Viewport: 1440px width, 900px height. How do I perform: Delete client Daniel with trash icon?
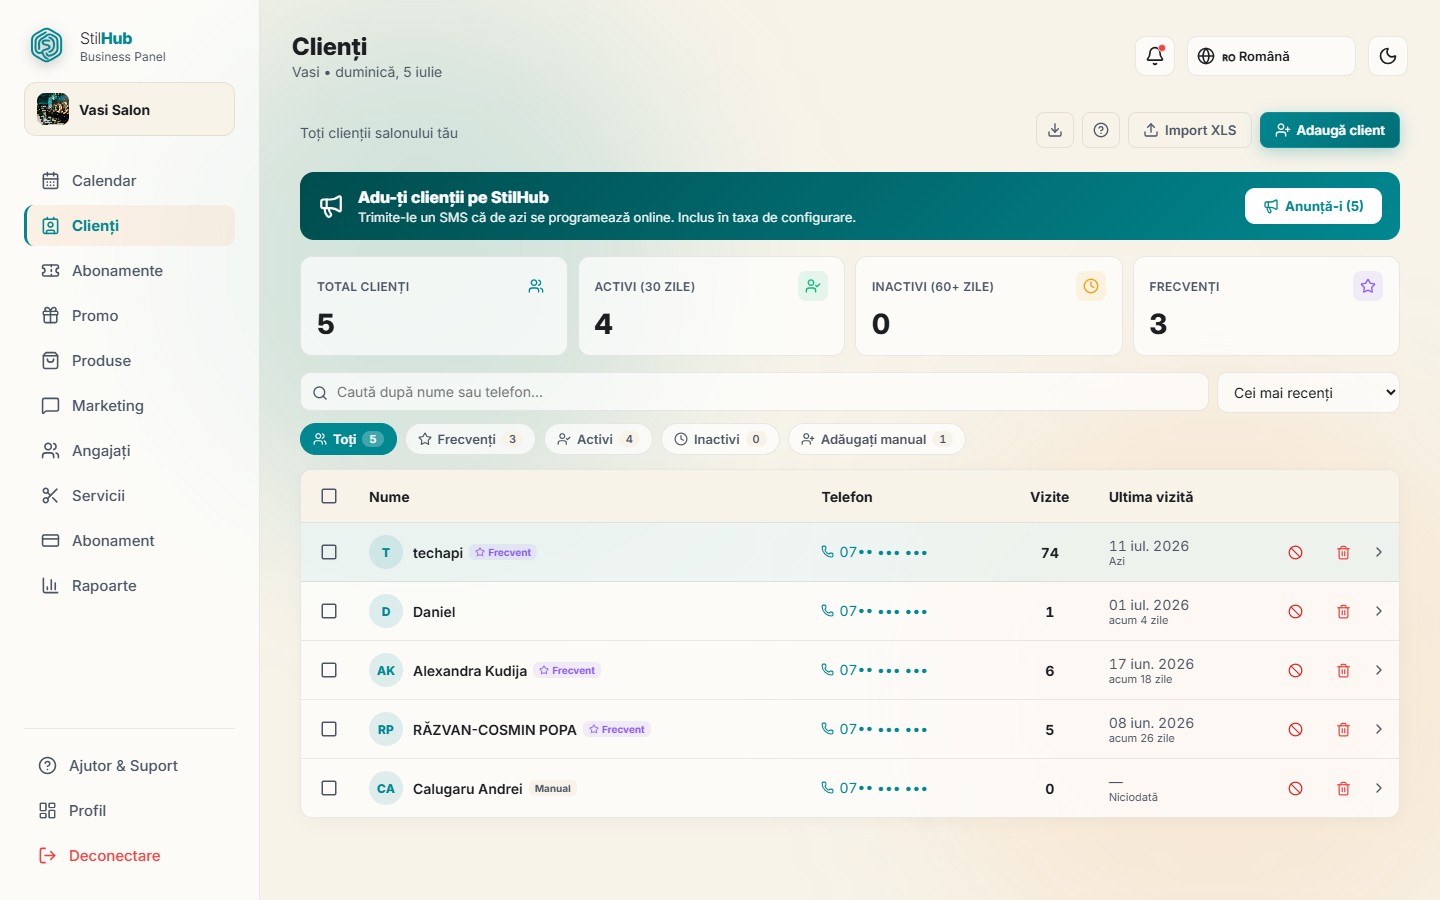coord(1344,611)
